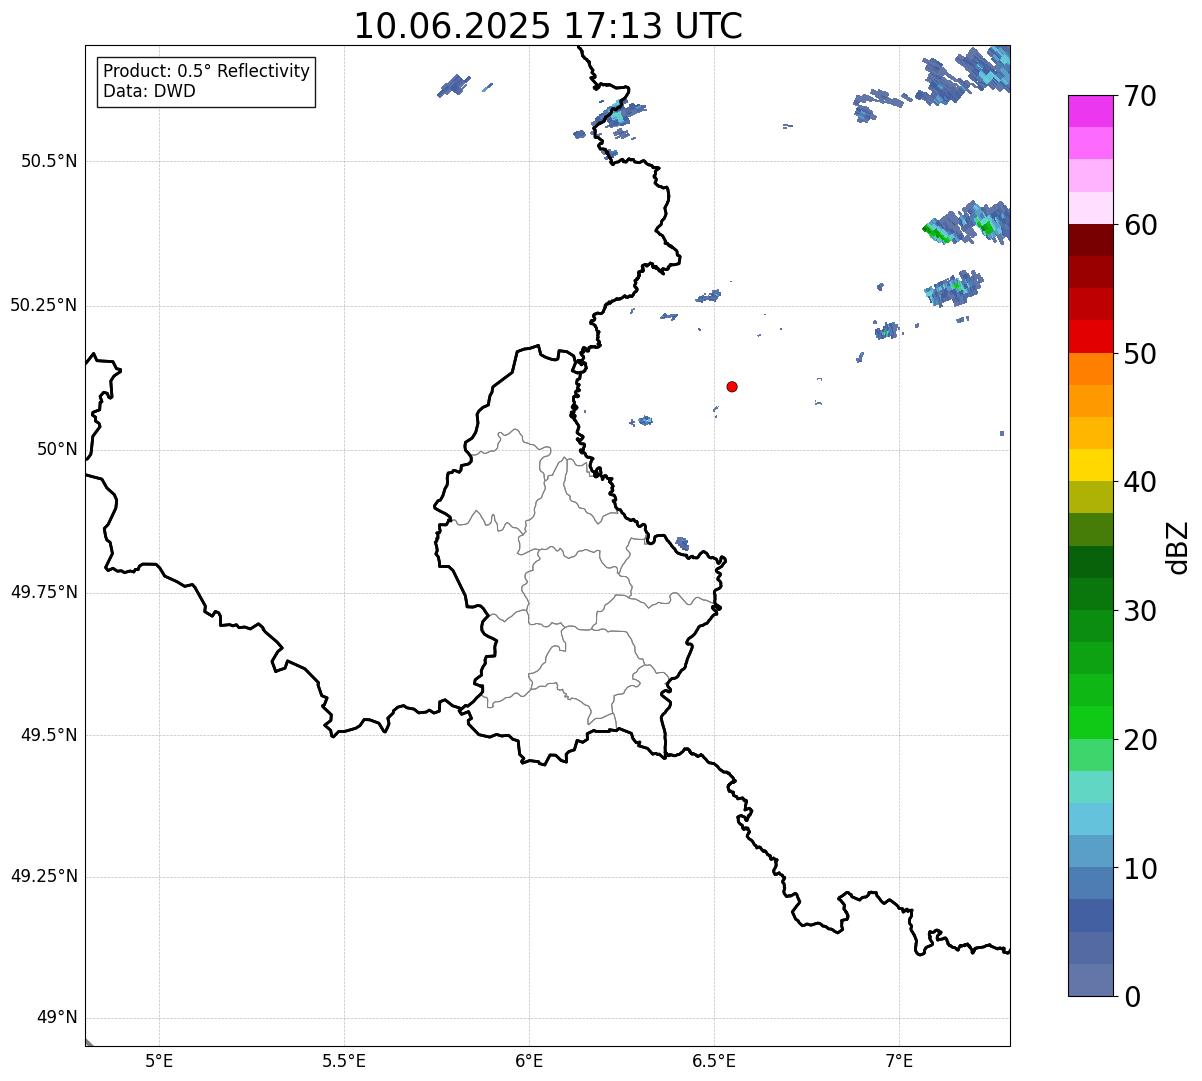Click longitude label 5°E

(159, 1060)
